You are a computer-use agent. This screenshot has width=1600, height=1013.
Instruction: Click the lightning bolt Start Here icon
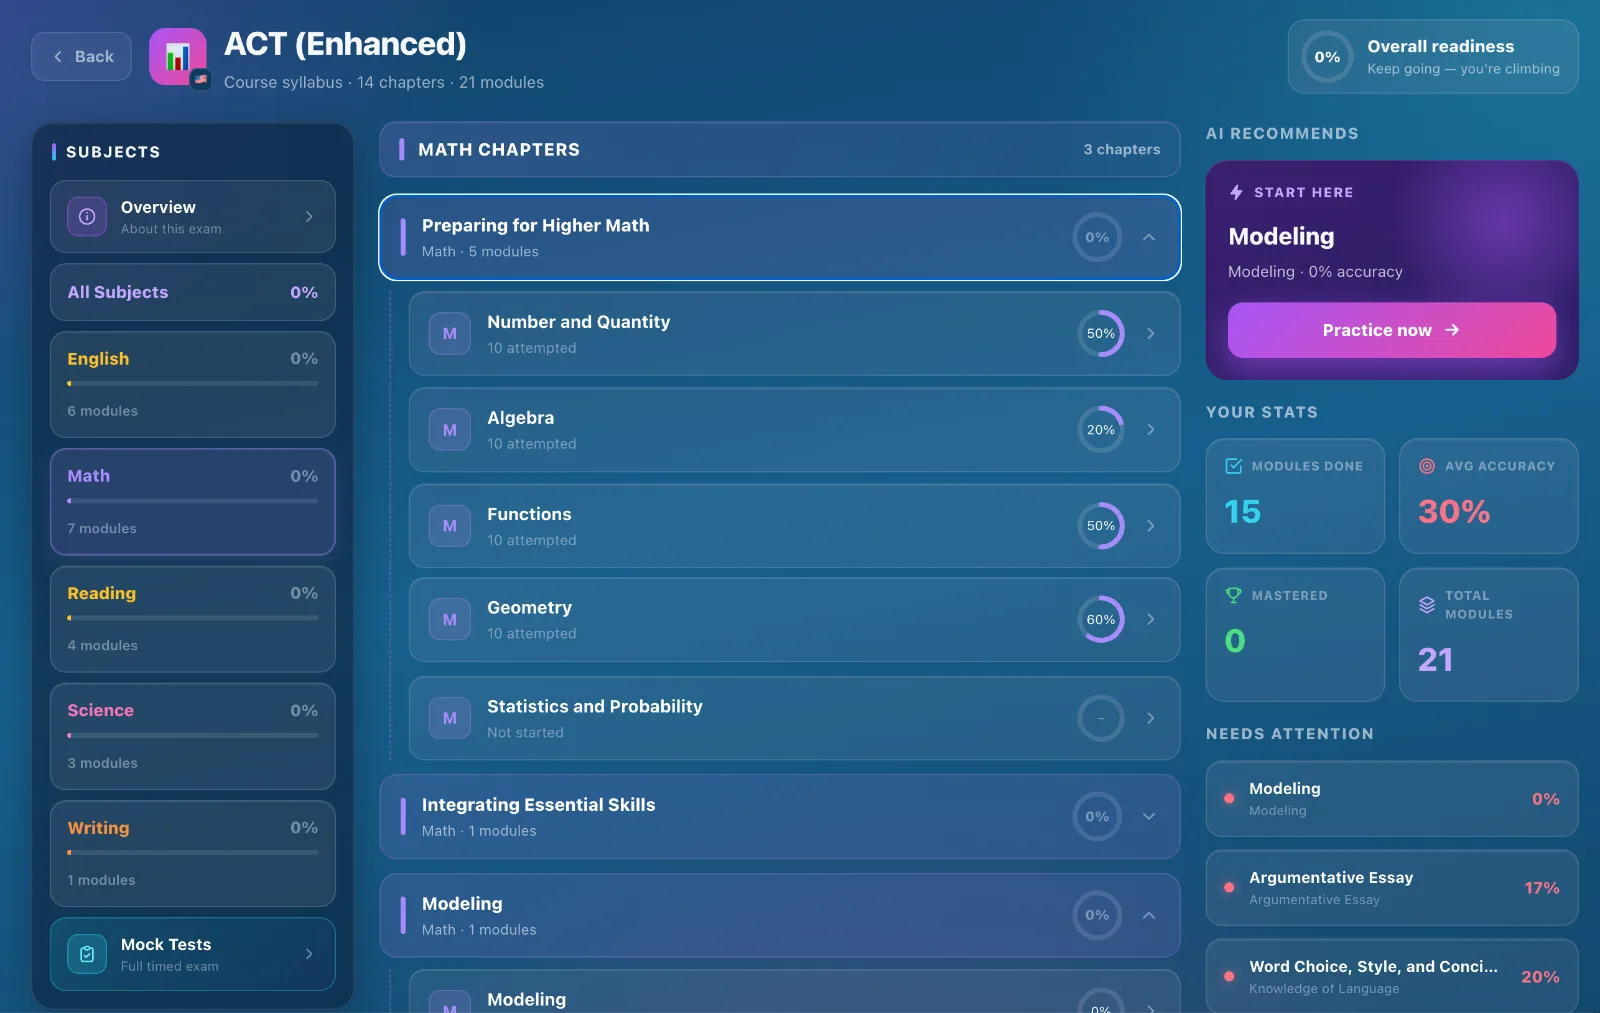pos(1236,192)
